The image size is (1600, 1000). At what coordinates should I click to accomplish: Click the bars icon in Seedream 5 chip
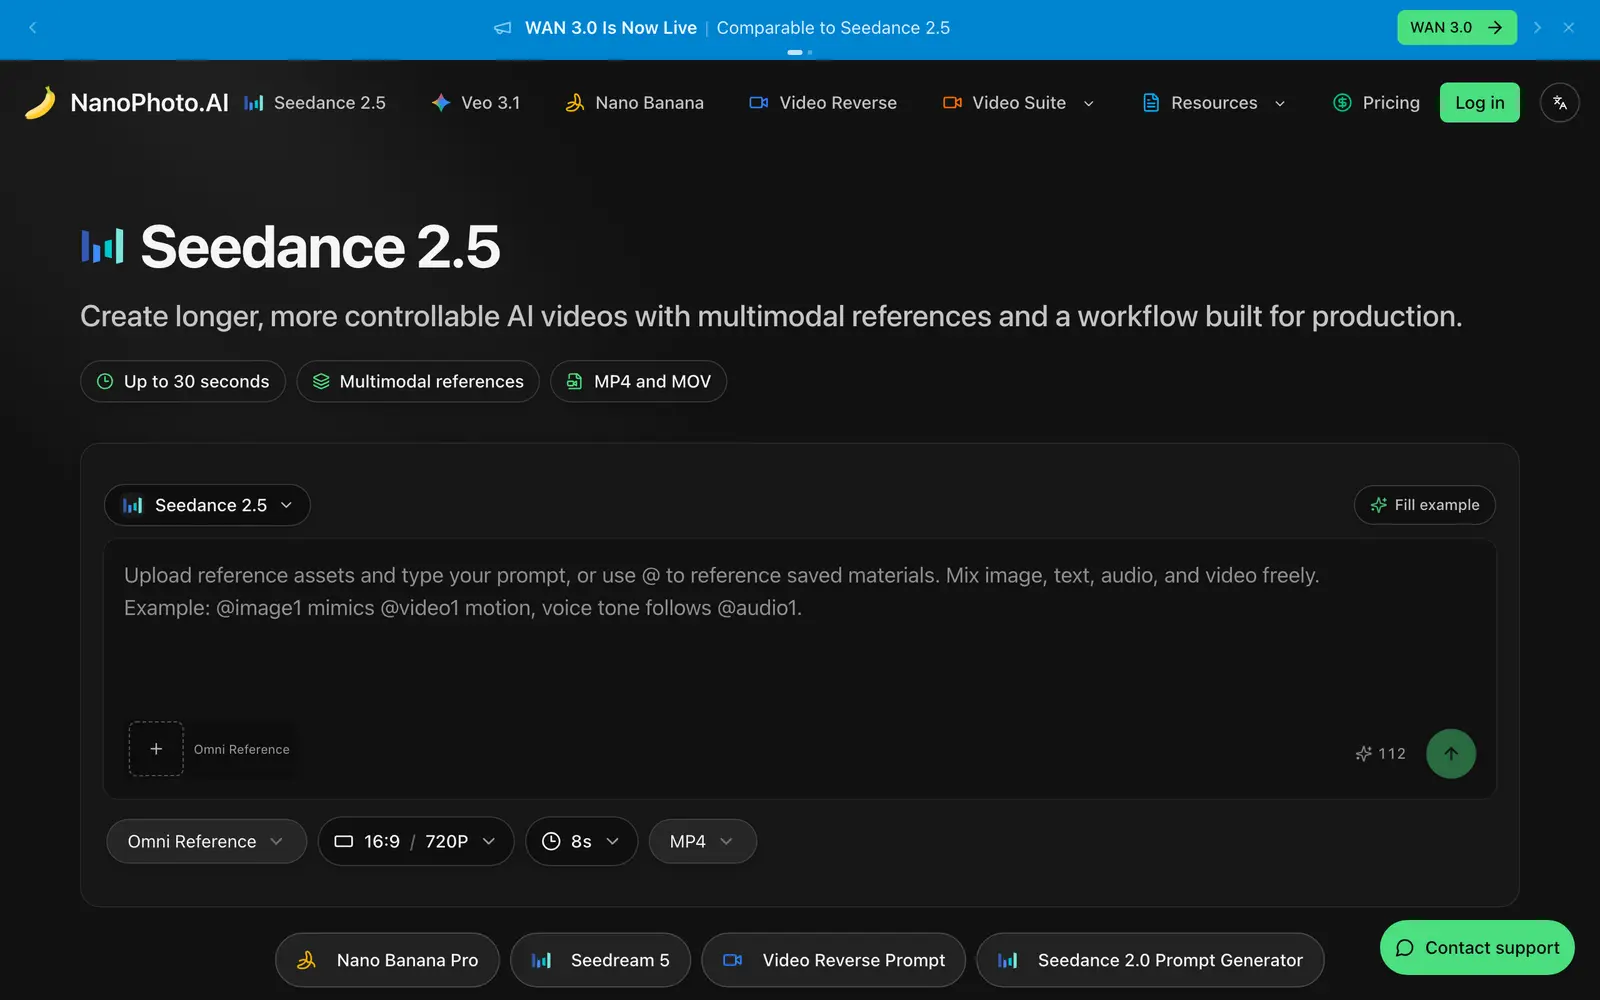coord(541,960)
